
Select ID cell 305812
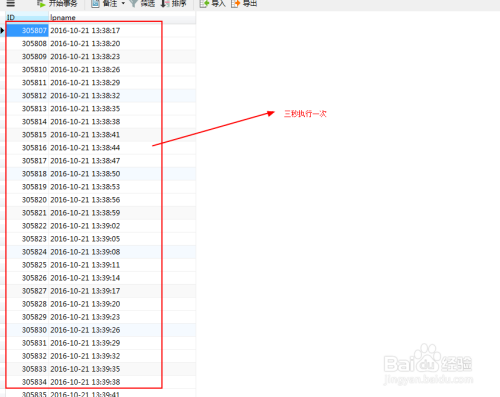(x=27, y=95)
